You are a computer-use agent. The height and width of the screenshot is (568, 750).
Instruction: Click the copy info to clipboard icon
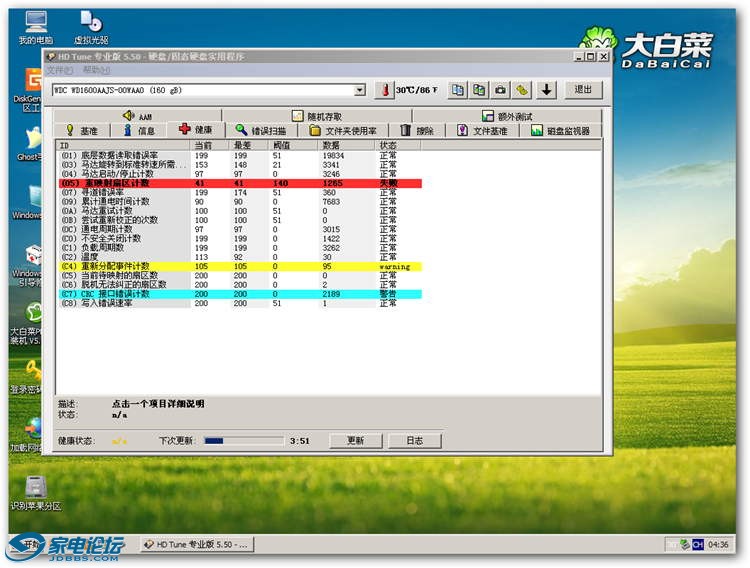[x=458, y=89]
